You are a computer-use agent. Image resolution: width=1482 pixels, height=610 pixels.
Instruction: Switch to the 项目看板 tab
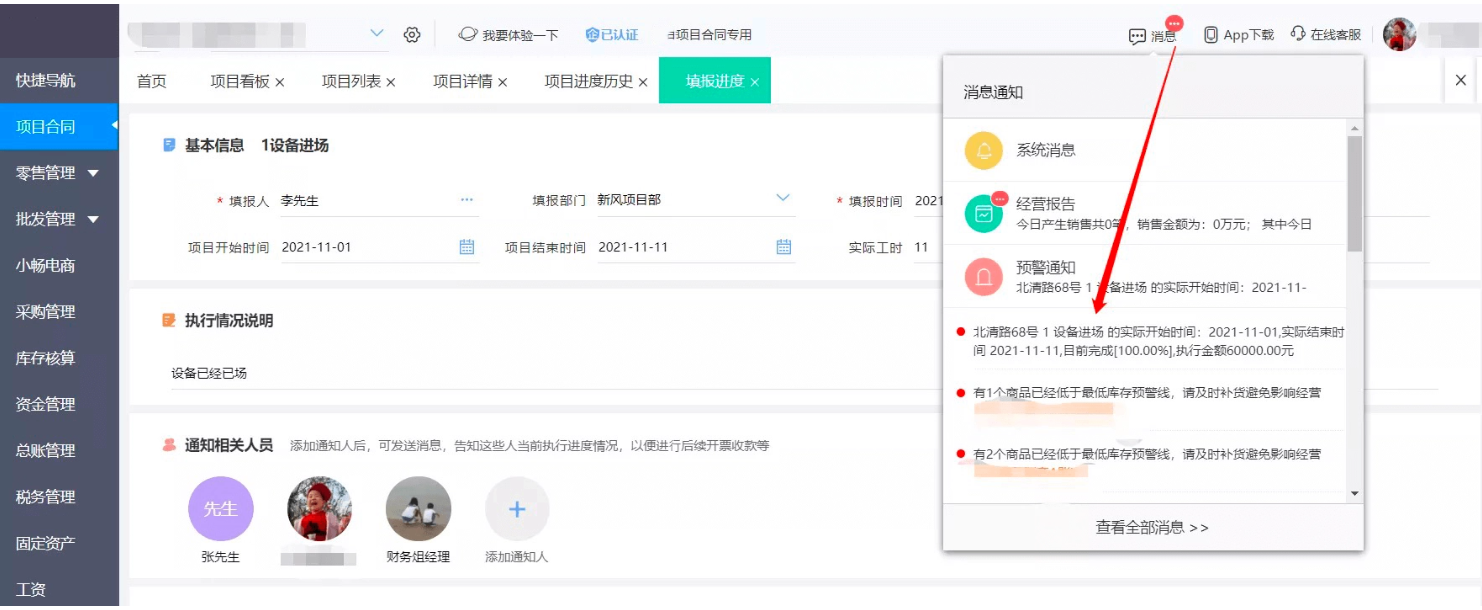point(240,82)
